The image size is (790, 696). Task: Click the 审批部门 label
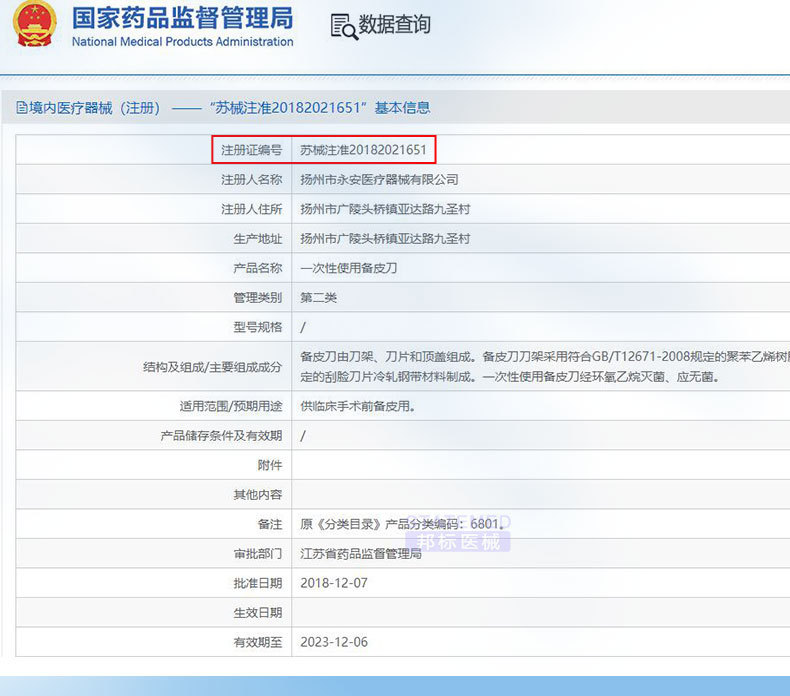[x=257, y=554]
